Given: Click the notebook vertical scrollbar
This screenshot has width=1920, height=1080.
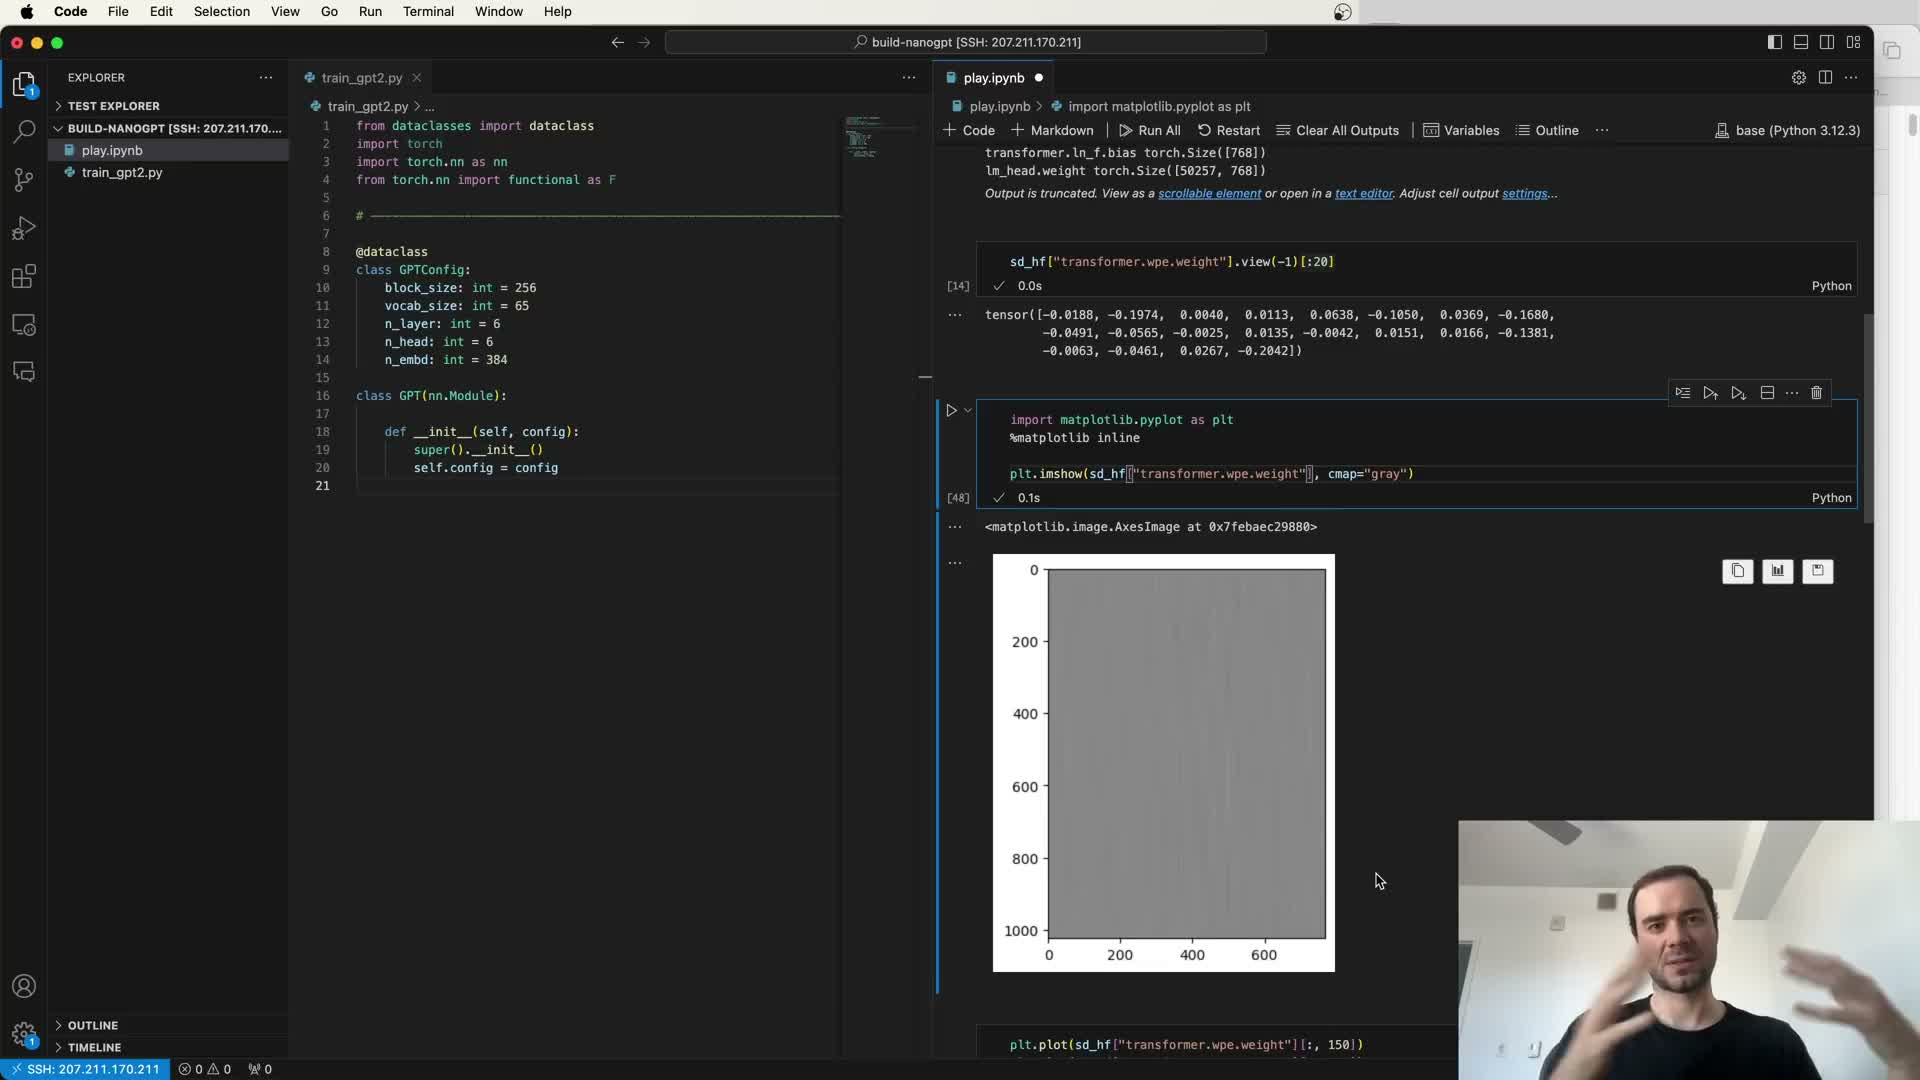Looking at the screenshot, I should [1867, 420].
